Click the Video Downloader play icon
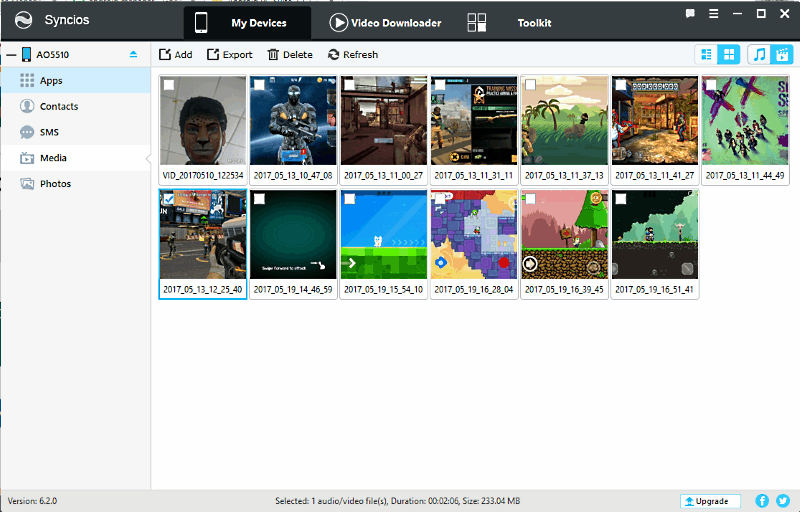Screen dimensions: 800x512 (338, 22)
